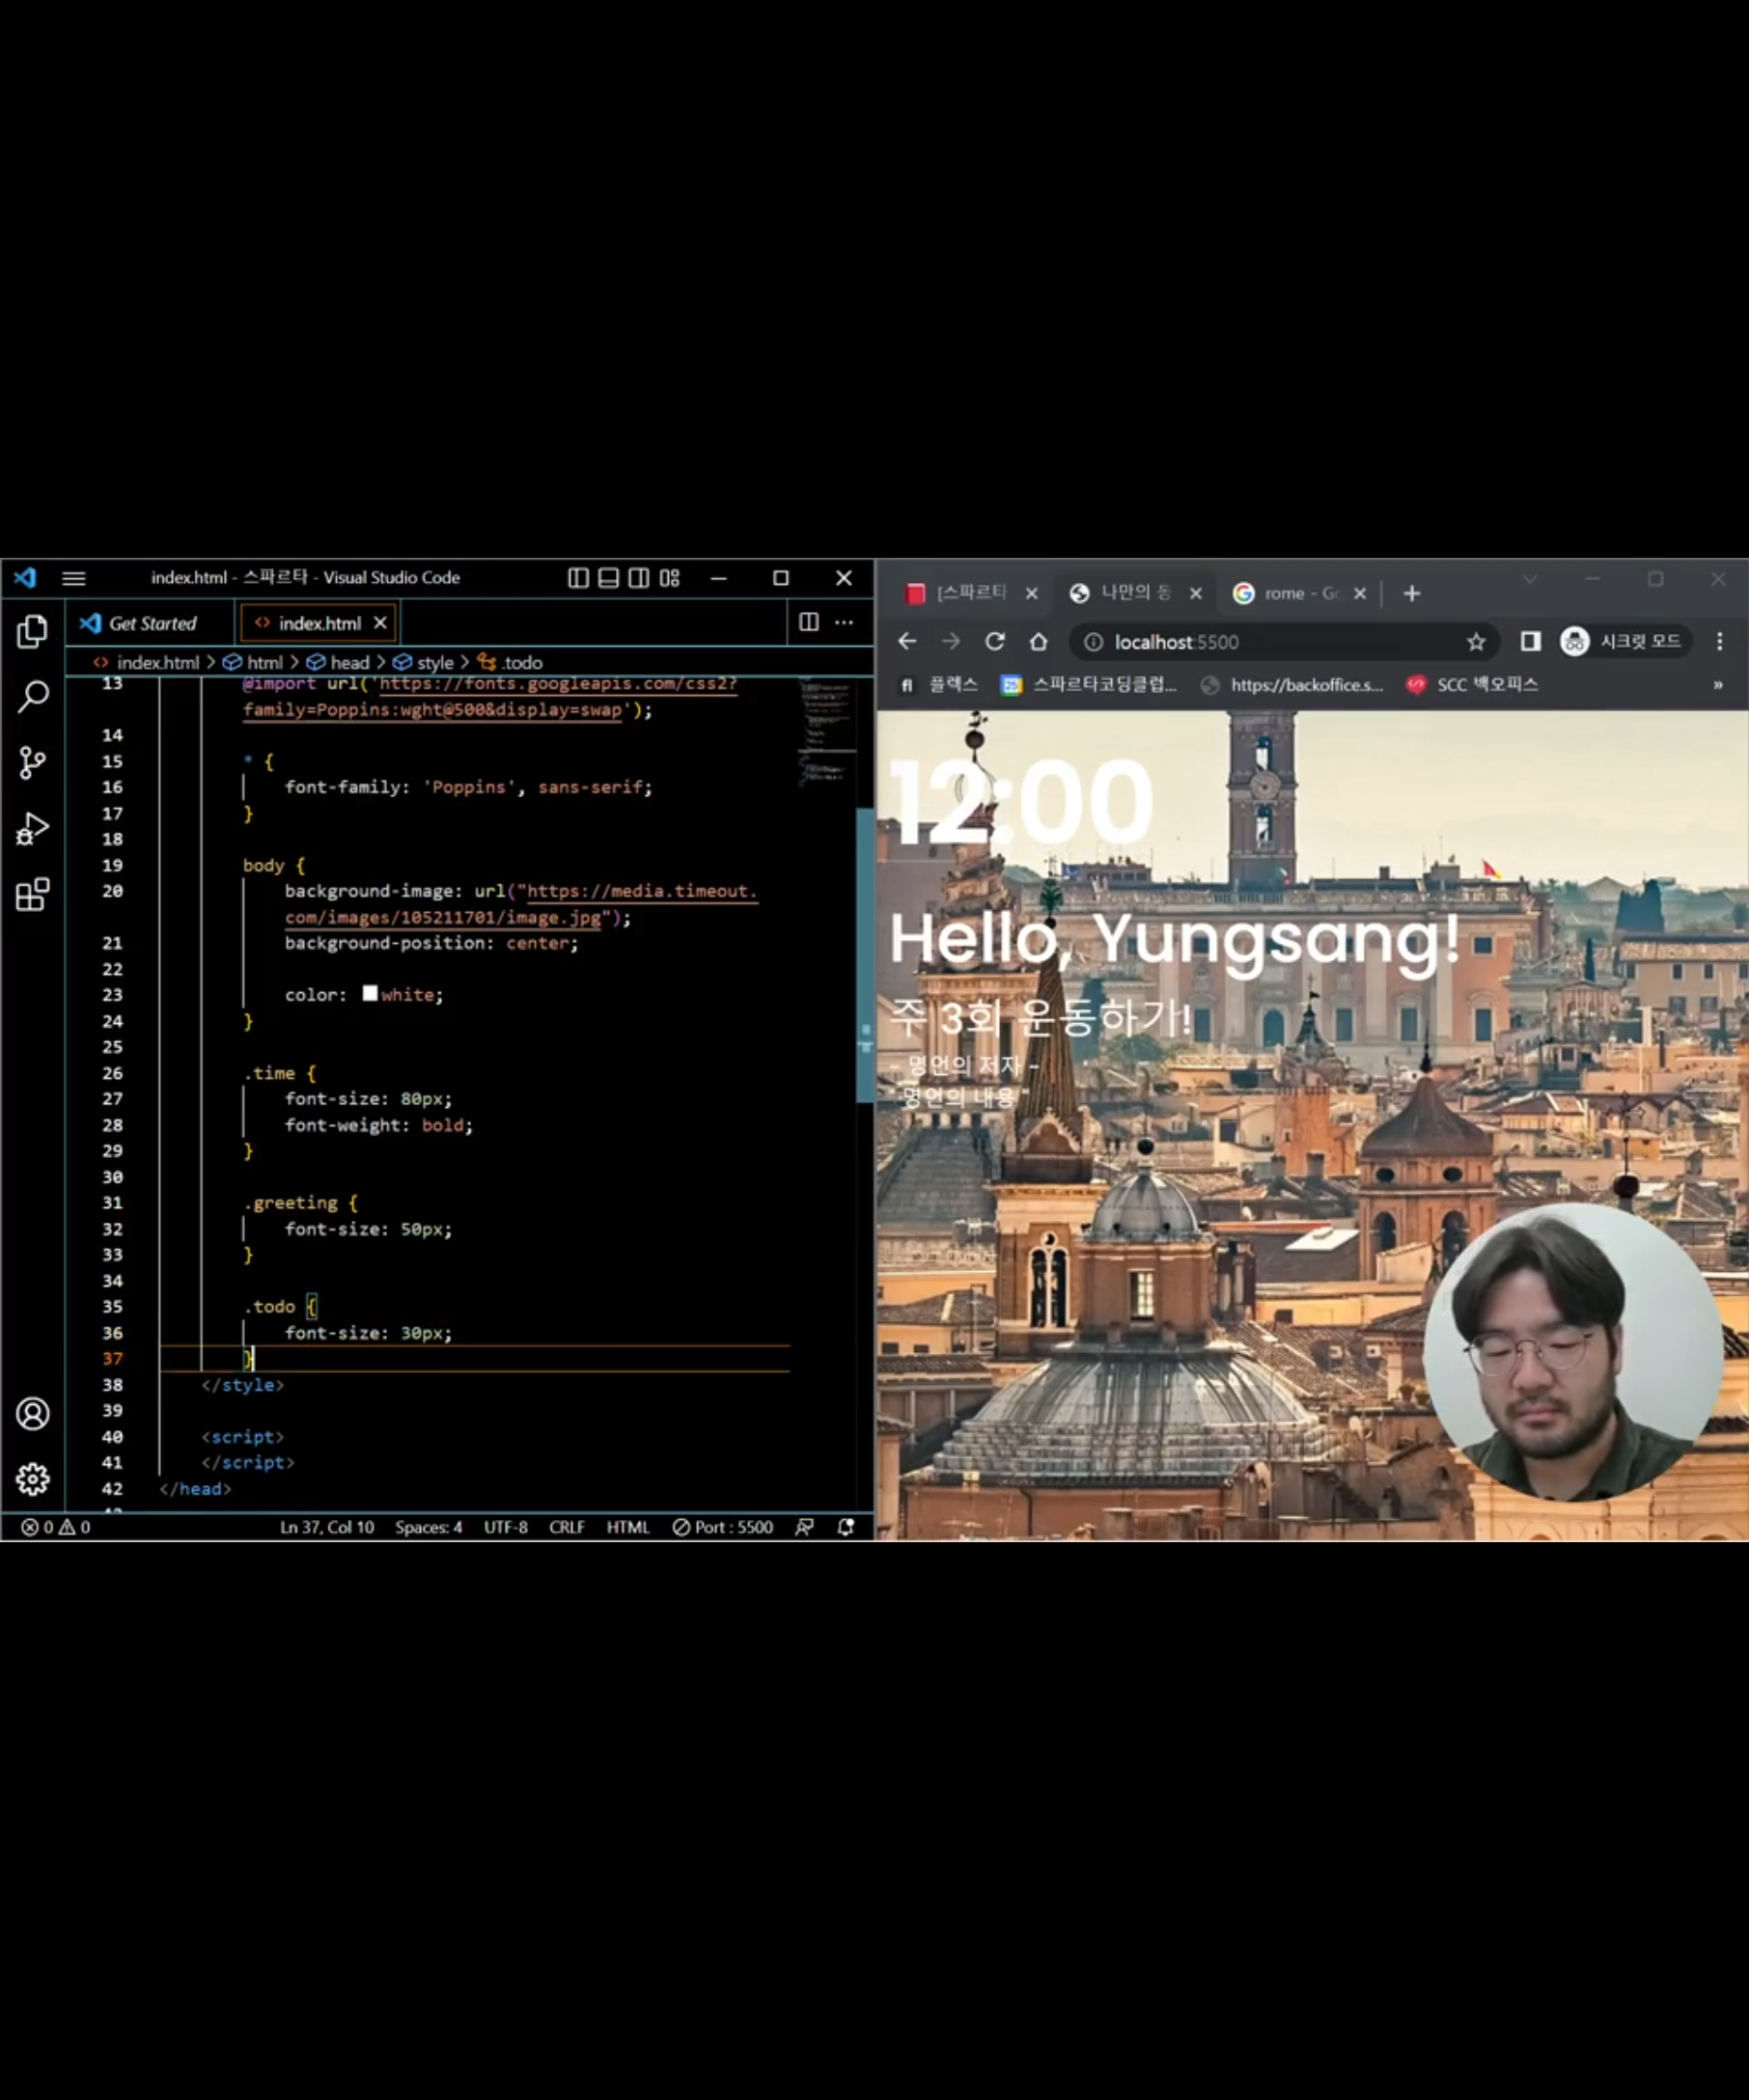
Task: Click the 시크릿 모드 incognito indicator
Action: click(x=1624, y=641)
